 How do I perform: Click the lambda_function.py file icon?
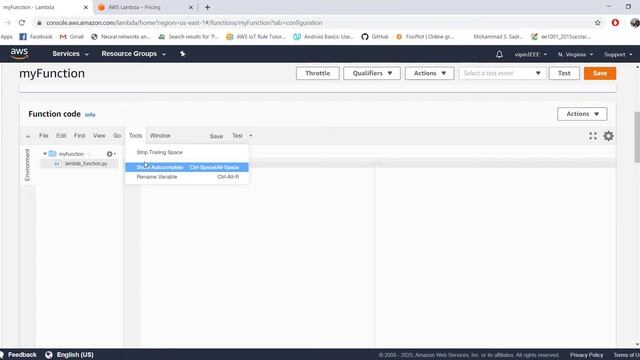tap(58, 164)
